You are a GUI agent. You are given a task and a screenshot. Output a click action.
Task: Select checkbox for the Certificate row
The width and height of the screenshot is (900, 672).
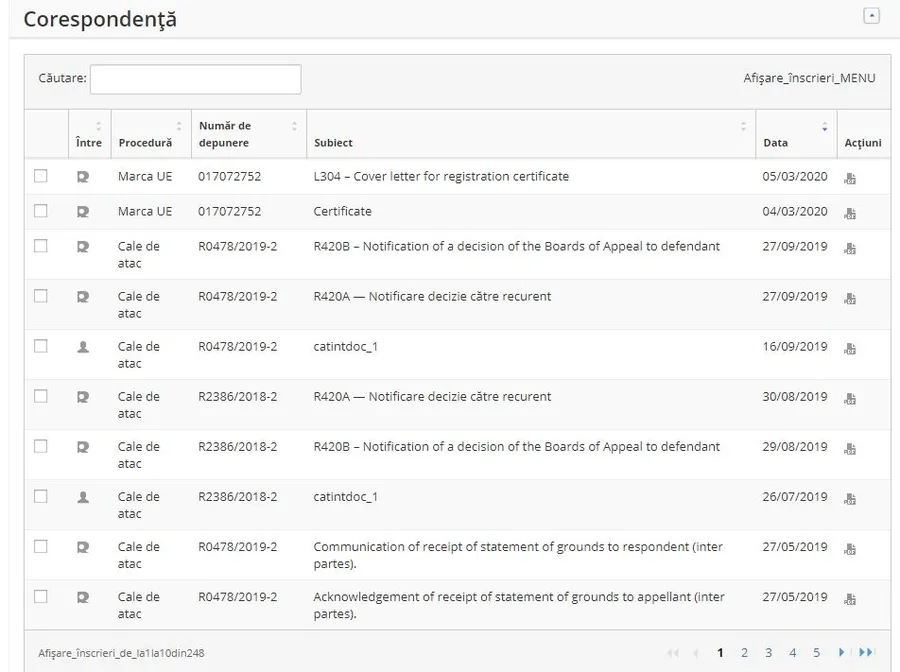(x=41, y=211)
